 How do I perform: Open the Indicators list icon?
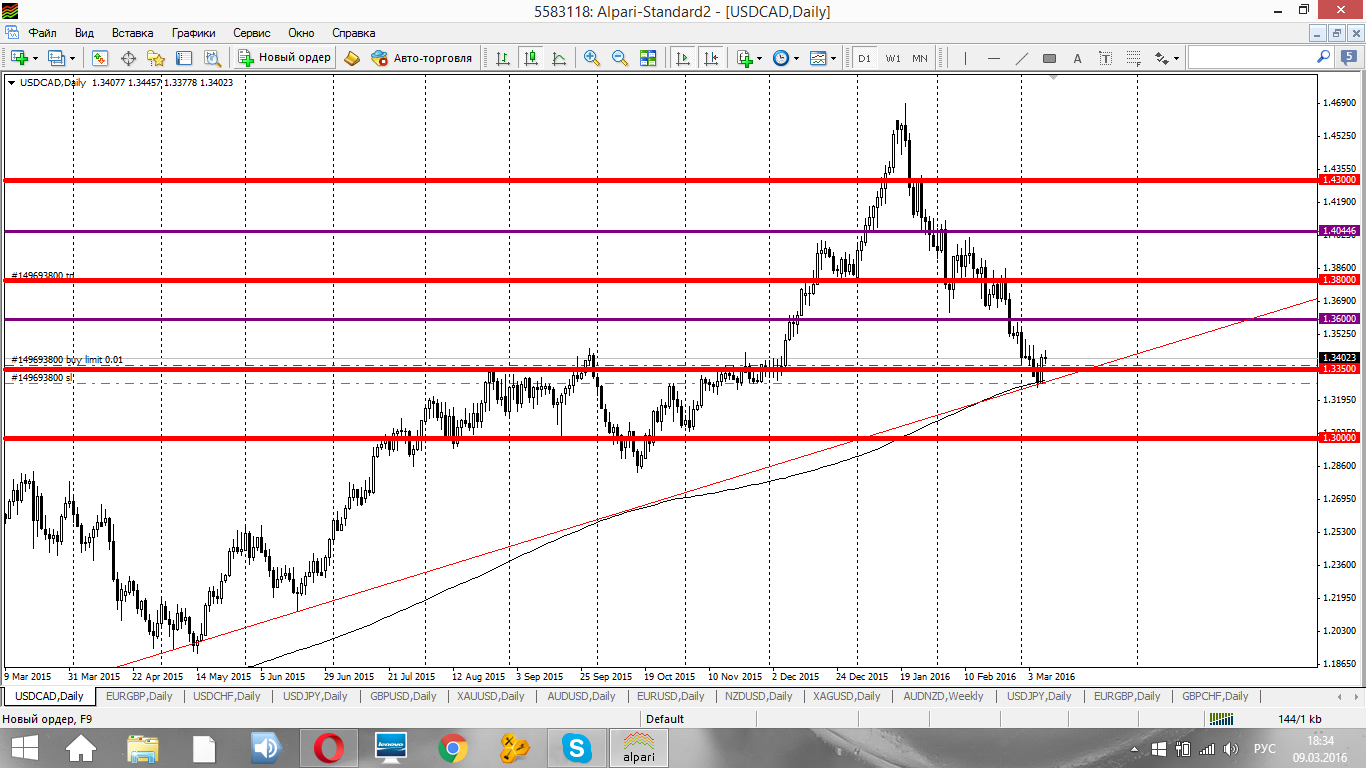(x=744, y=58)
